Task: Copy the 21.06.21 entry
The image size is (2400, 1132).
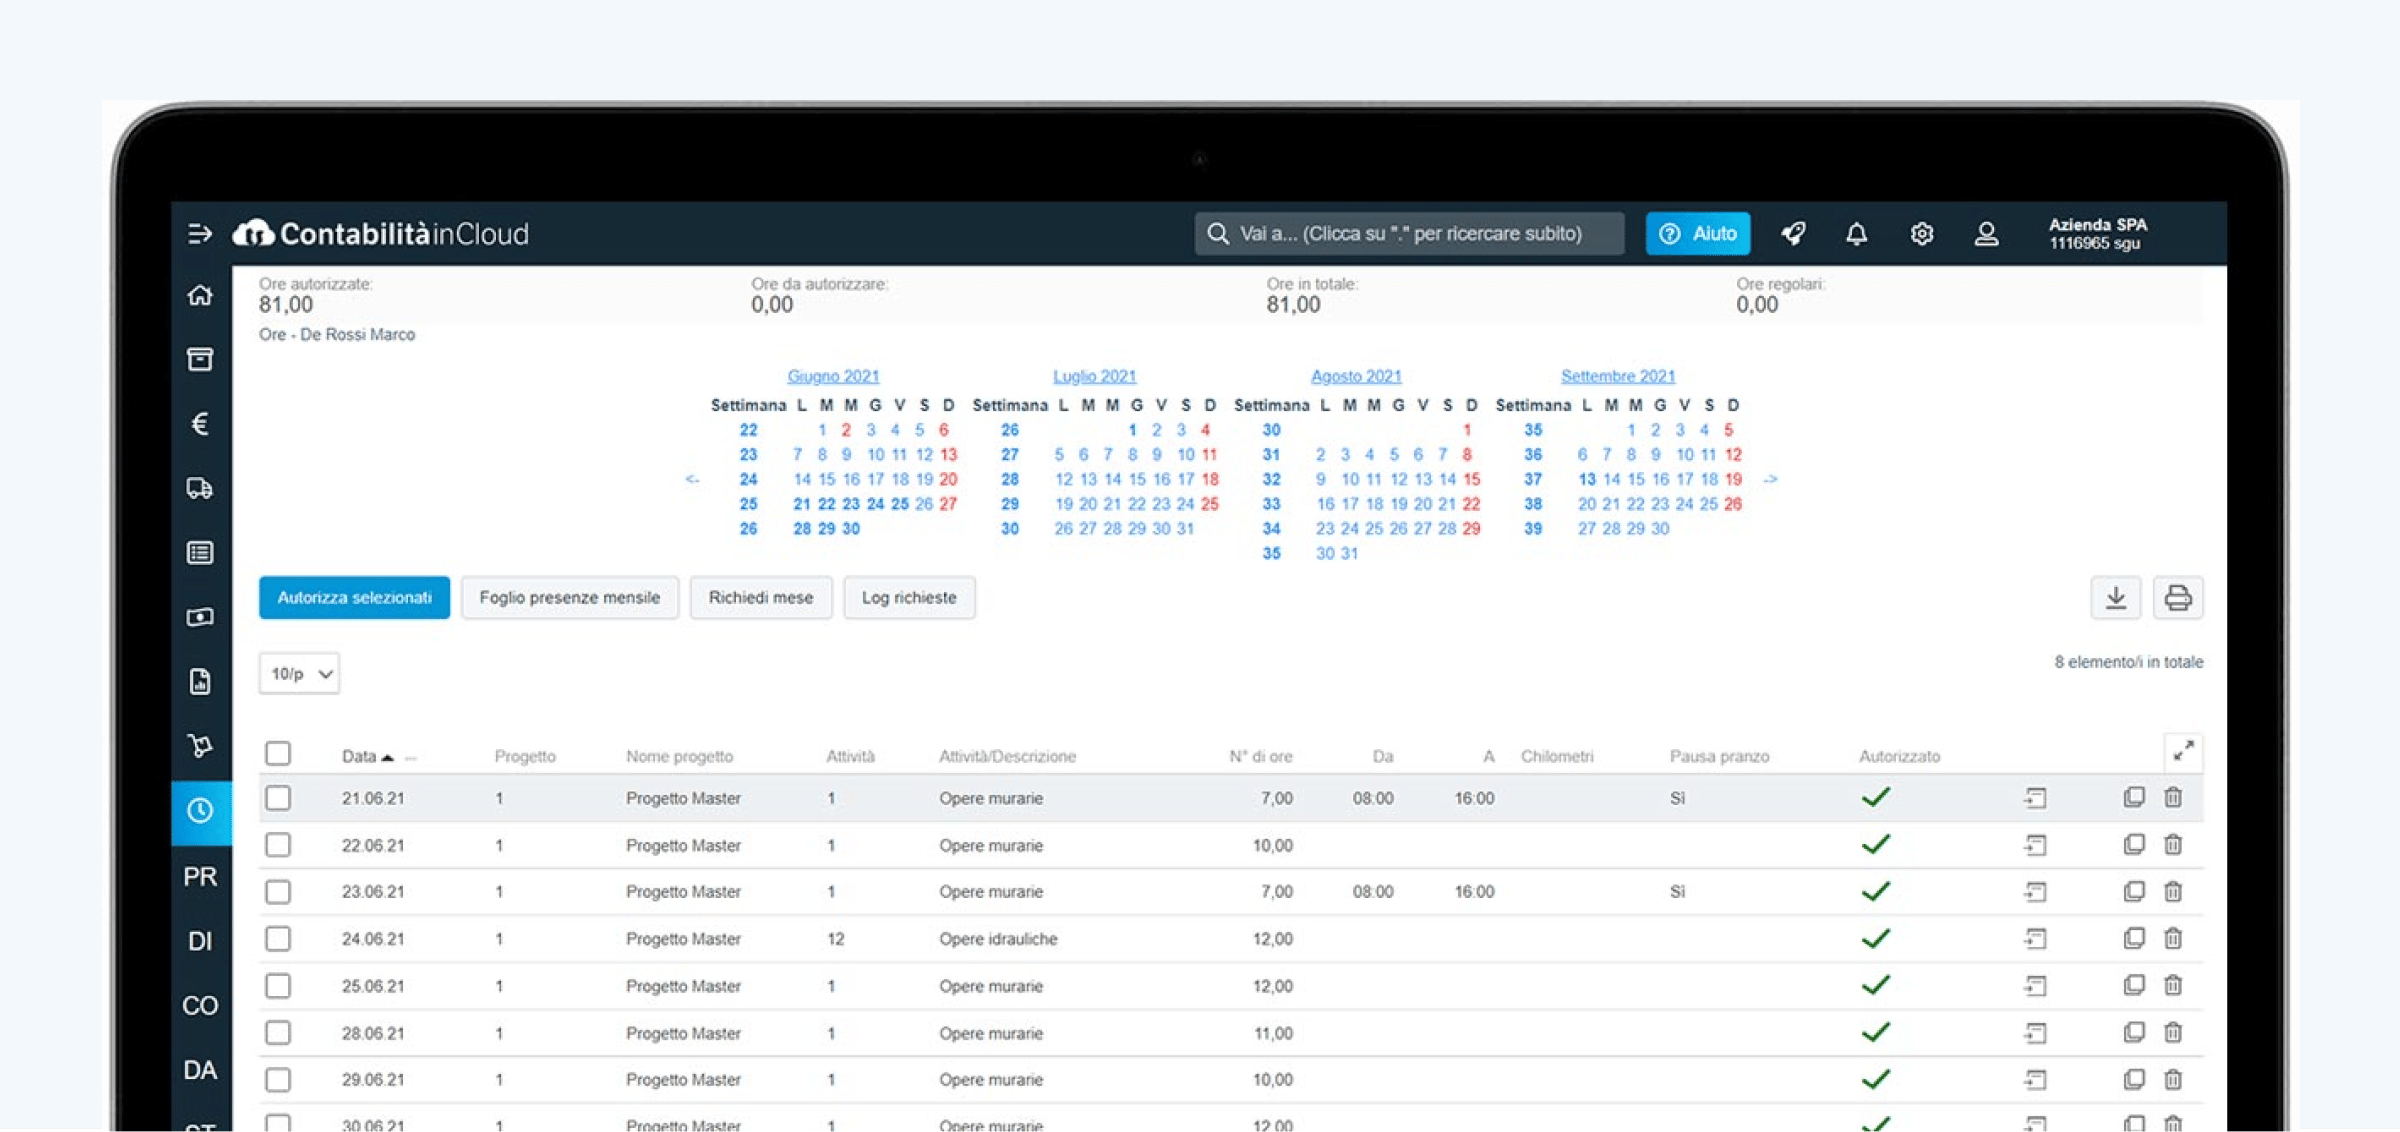Action: pos(2134,798)
